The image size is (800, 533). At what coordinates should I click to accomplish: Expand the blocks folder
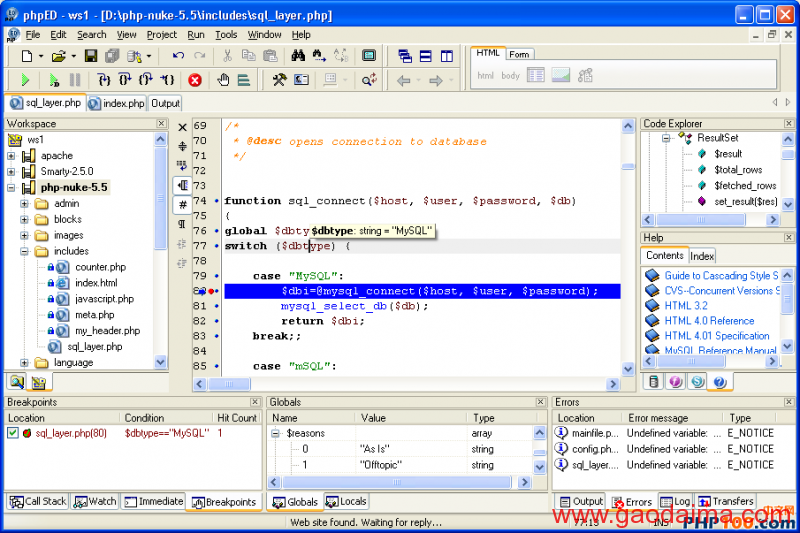[24, 219]
